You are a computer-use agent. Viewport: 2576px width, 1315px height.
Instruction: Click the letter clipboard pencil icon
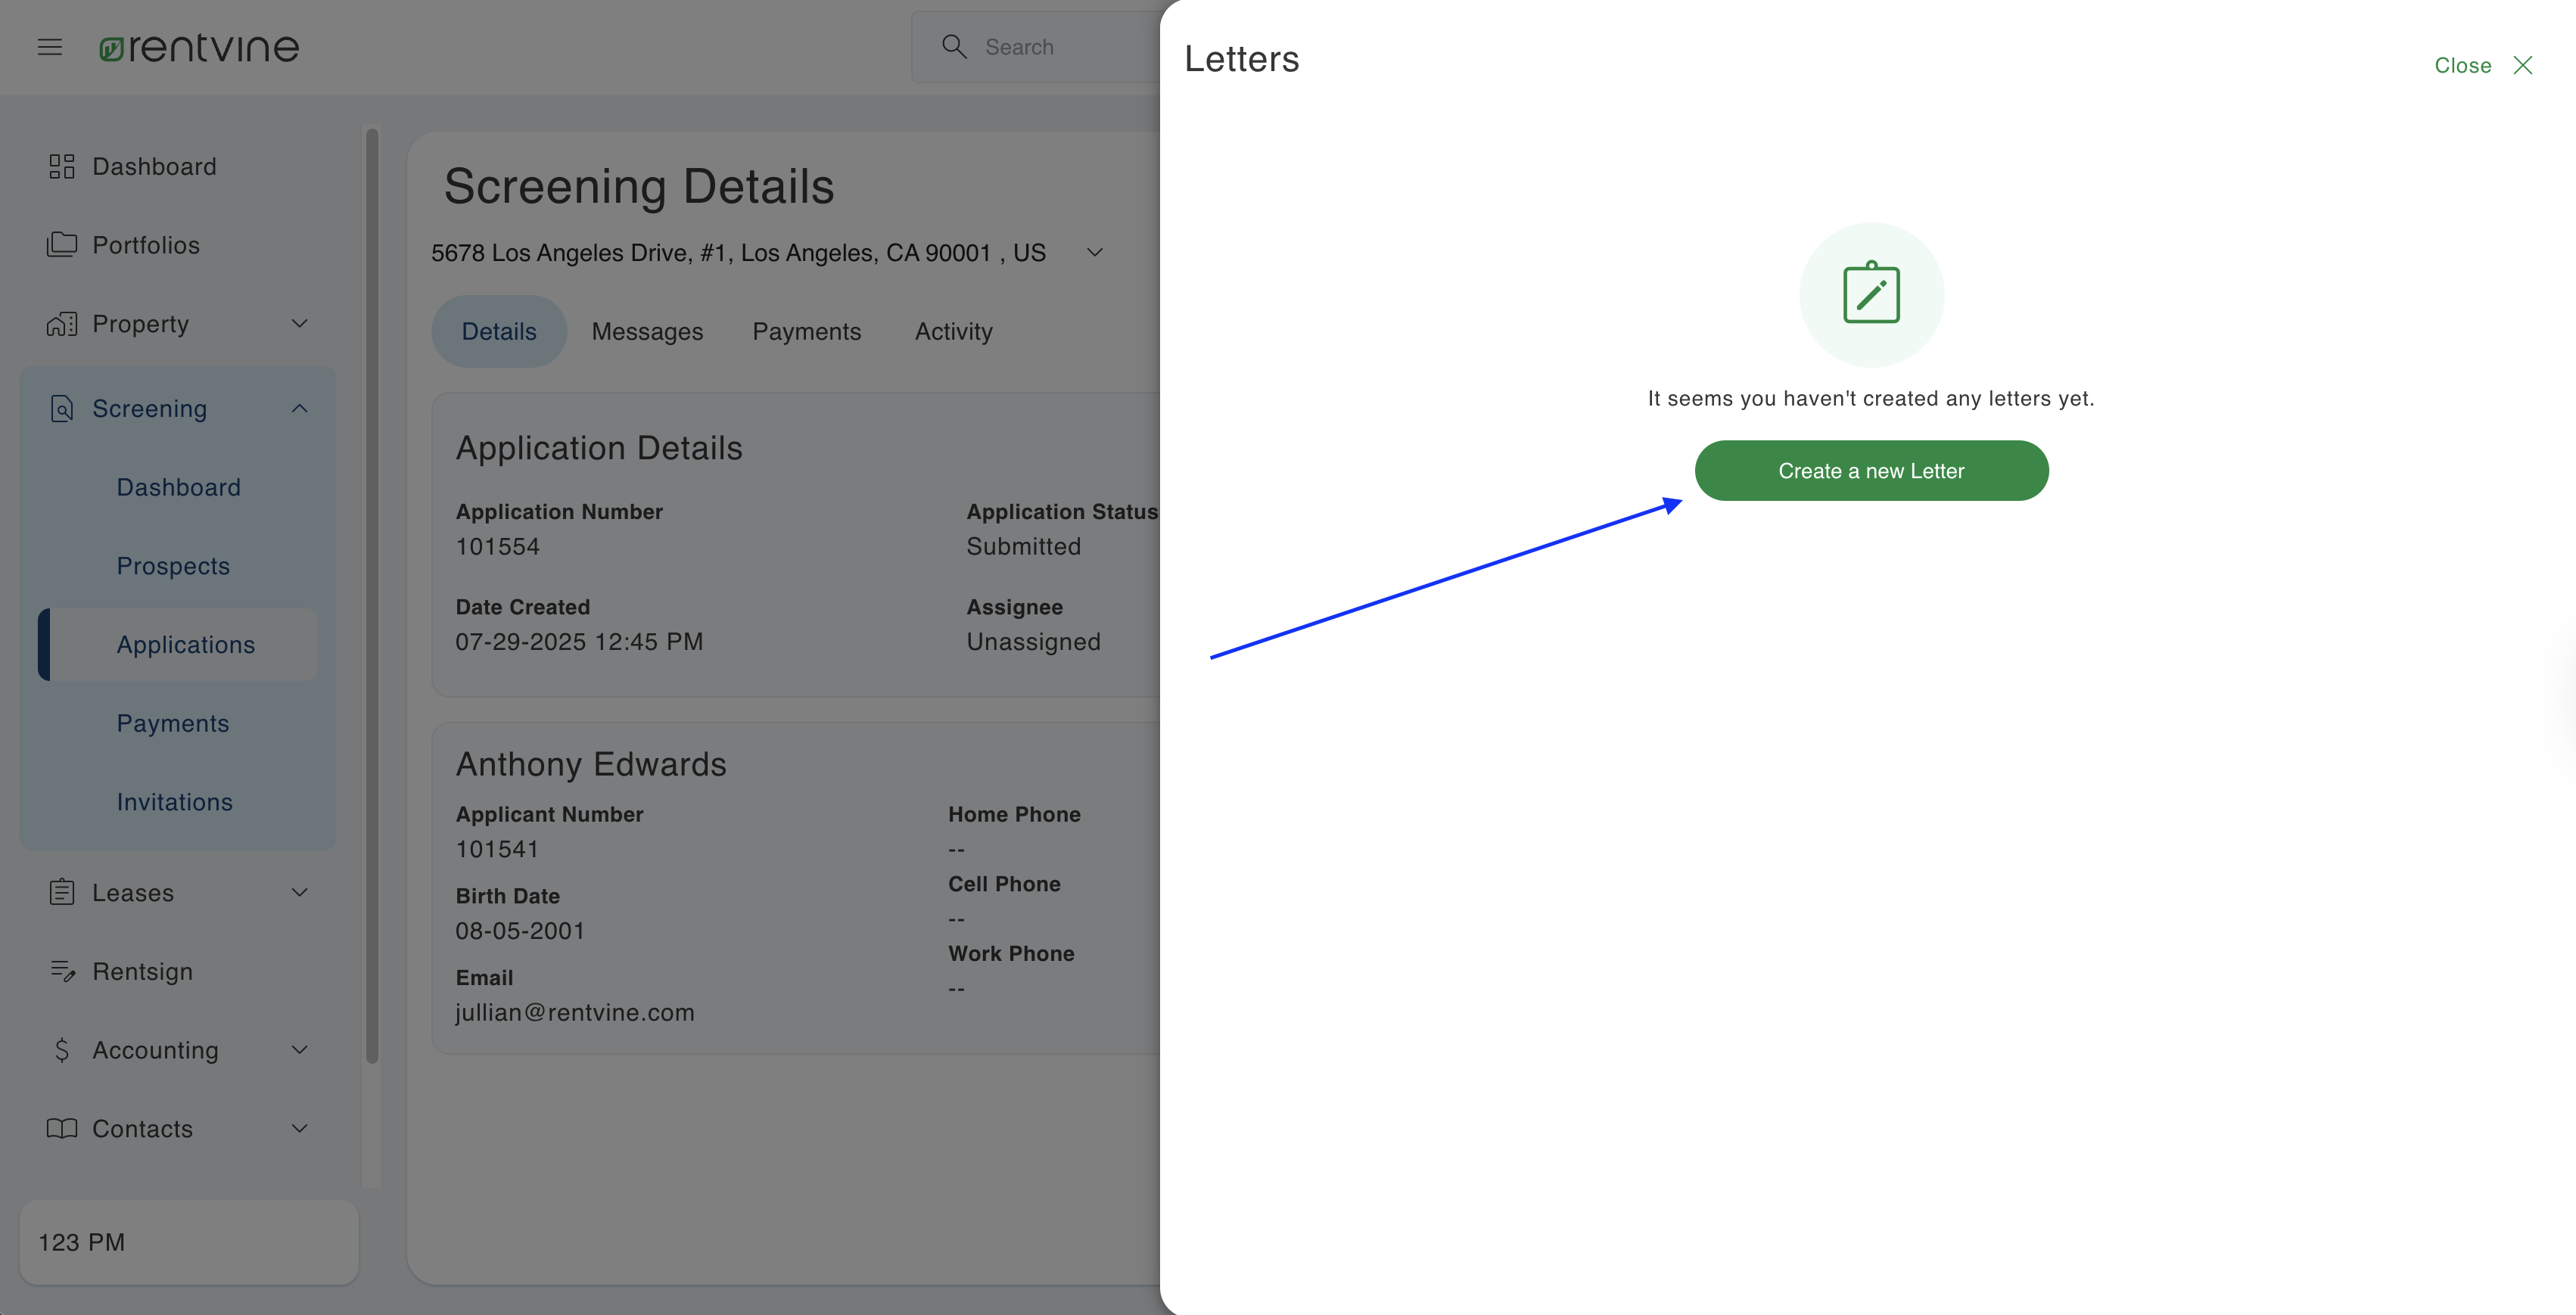pos(1871,294)
